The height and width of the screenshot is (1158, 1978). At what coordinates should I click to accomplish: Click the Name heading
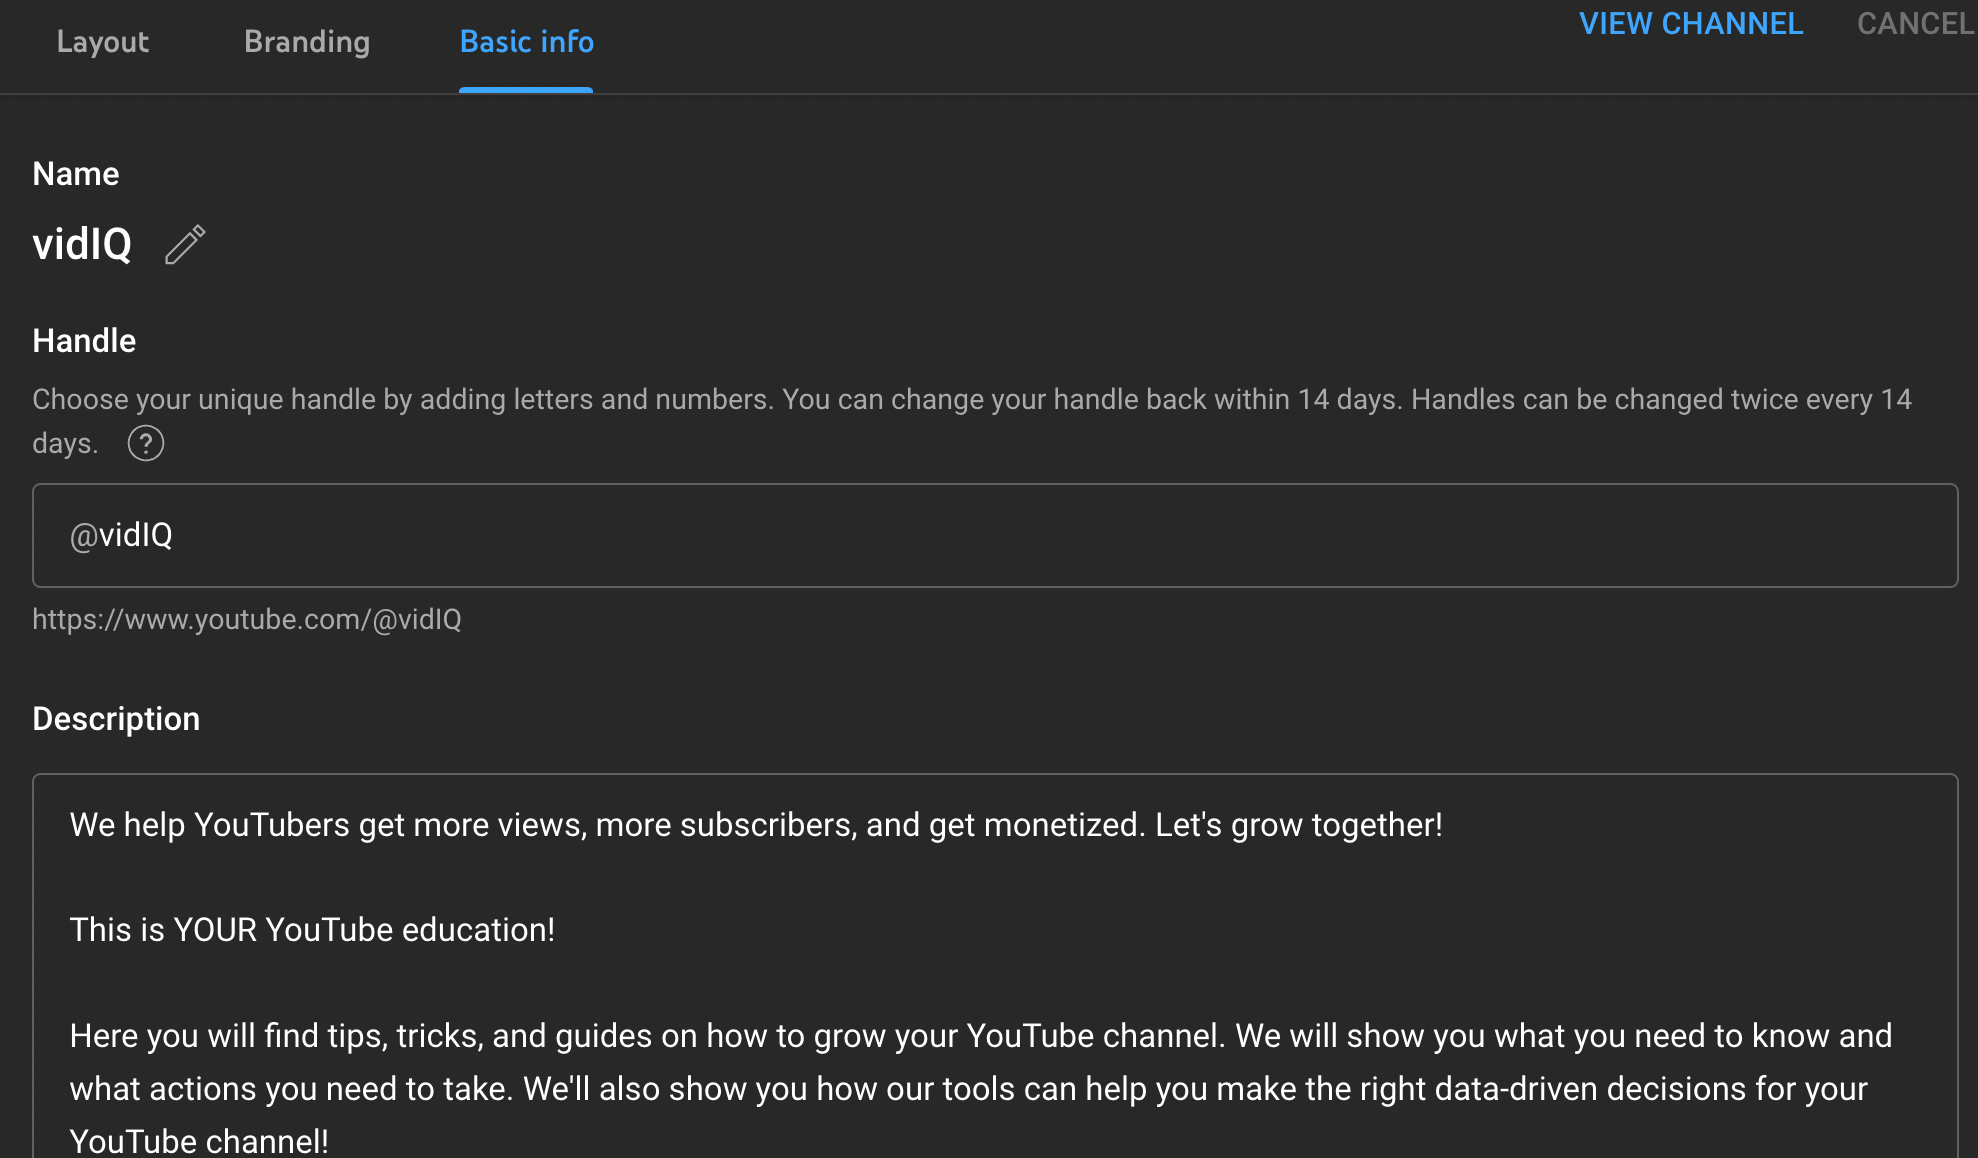coord(76,174)
